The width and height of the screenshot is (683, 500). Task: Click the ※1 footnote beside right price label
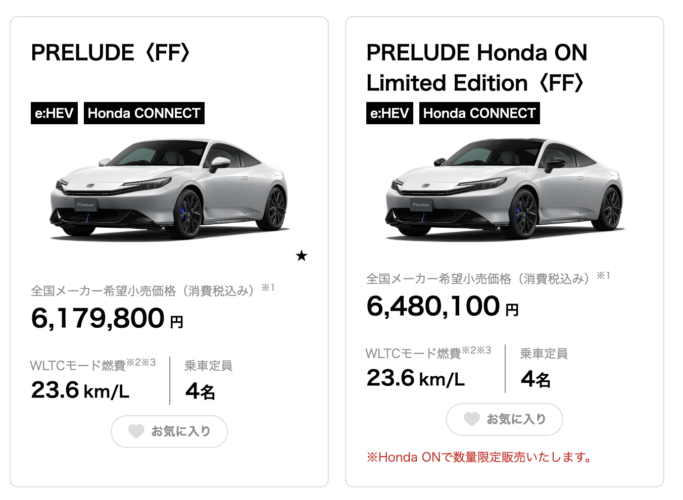click(603, 275)
